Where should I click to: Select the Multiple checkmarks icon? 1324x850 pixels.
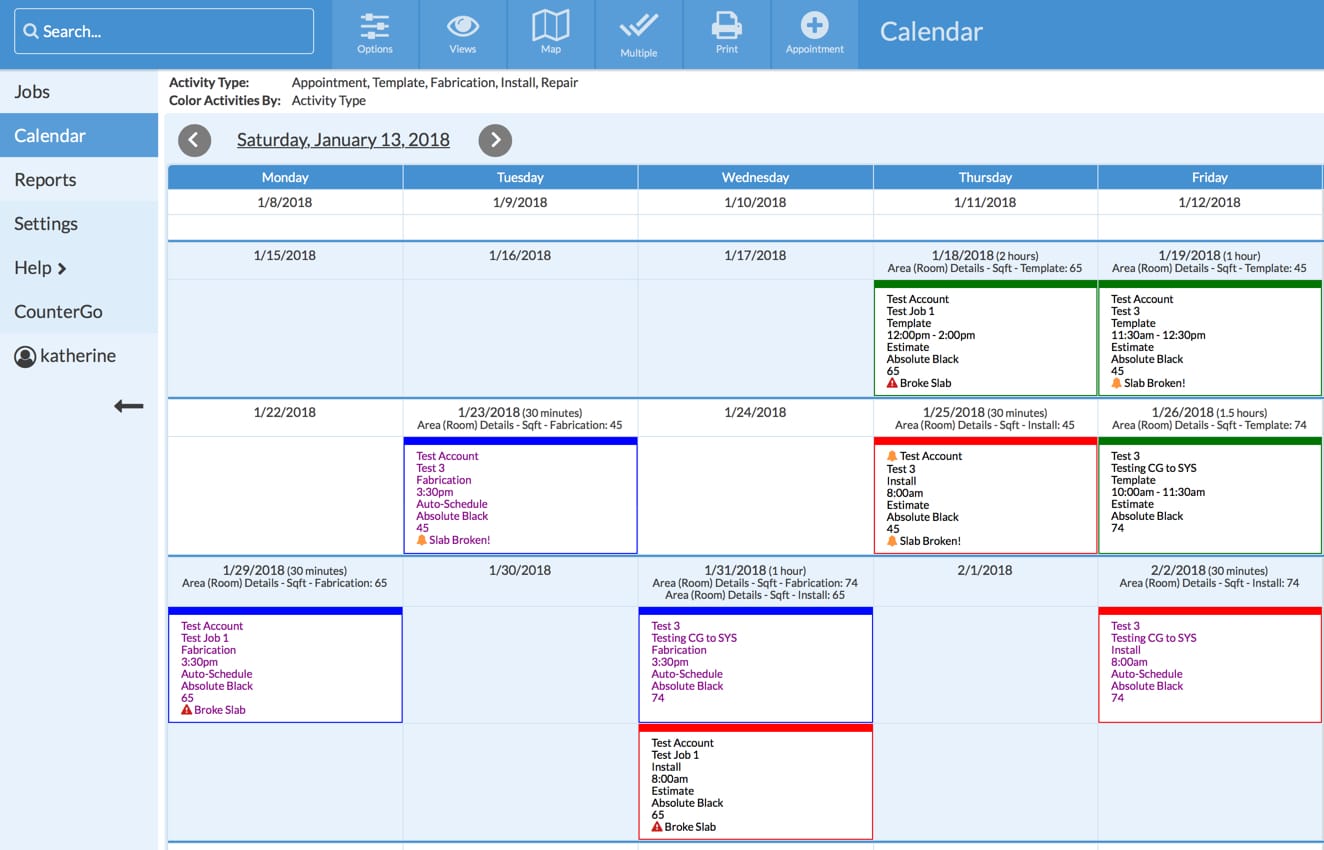[x=638, y=34]
